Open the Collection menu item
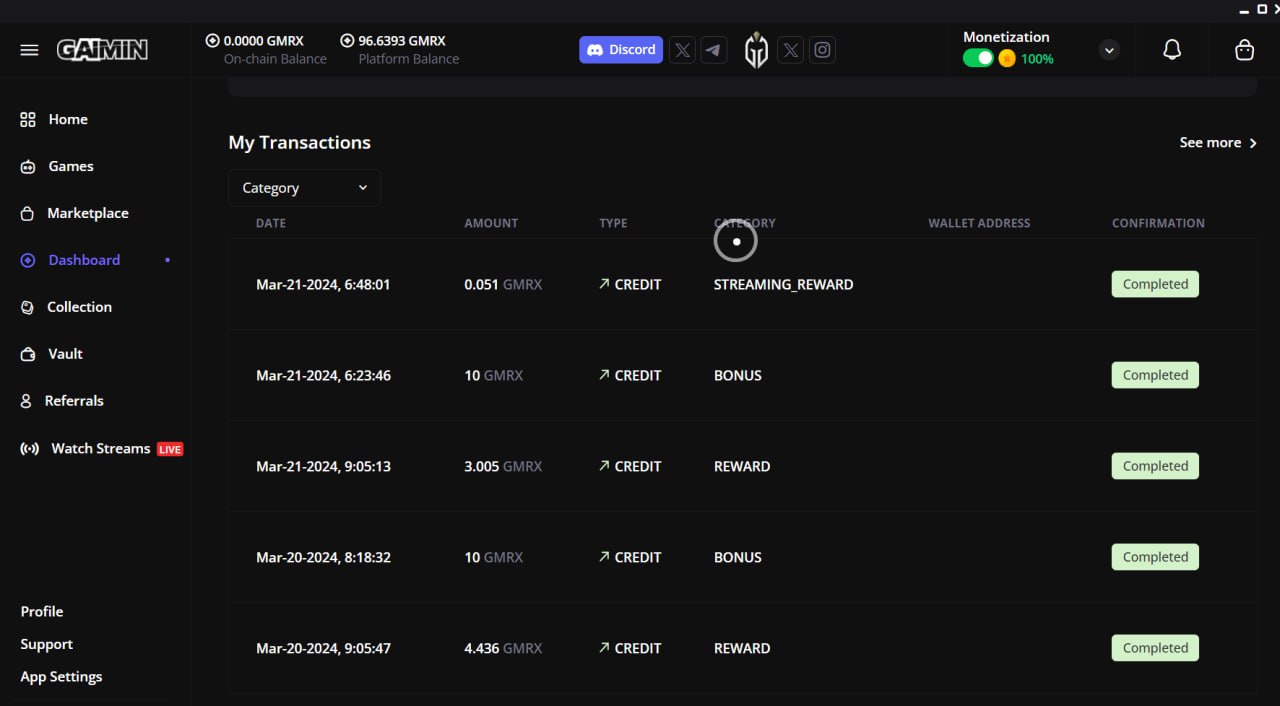 (x=79, y=307)
